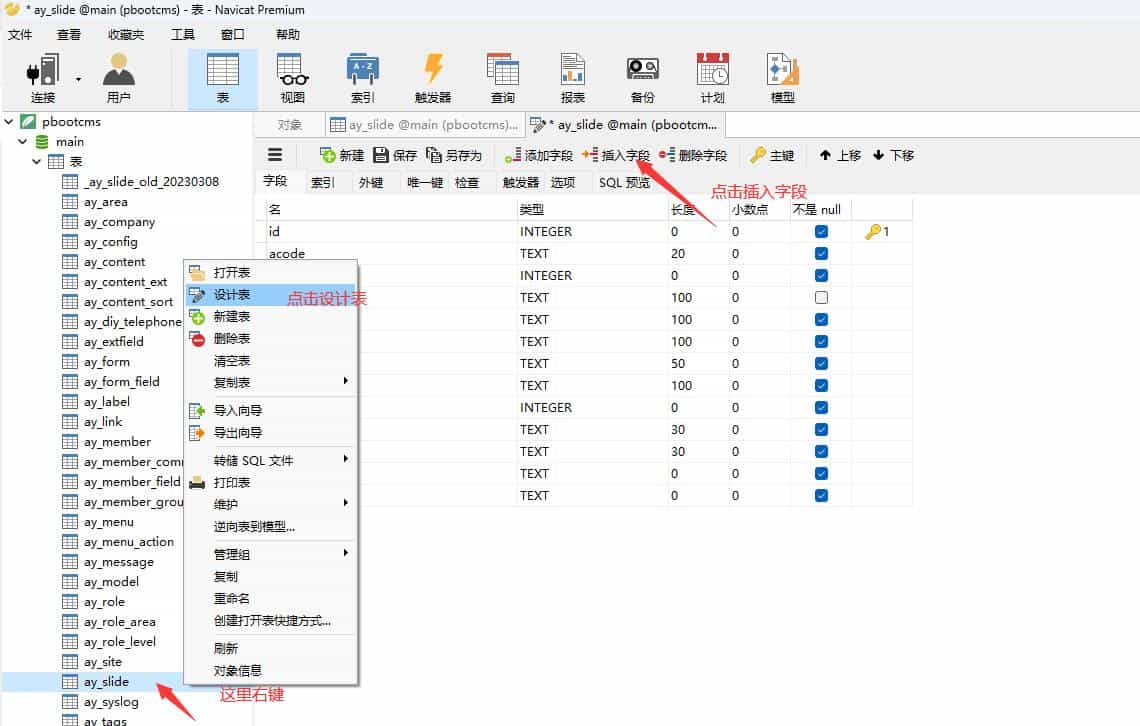Collapse the 表 node in the sidebar tree

coord(36,161)
